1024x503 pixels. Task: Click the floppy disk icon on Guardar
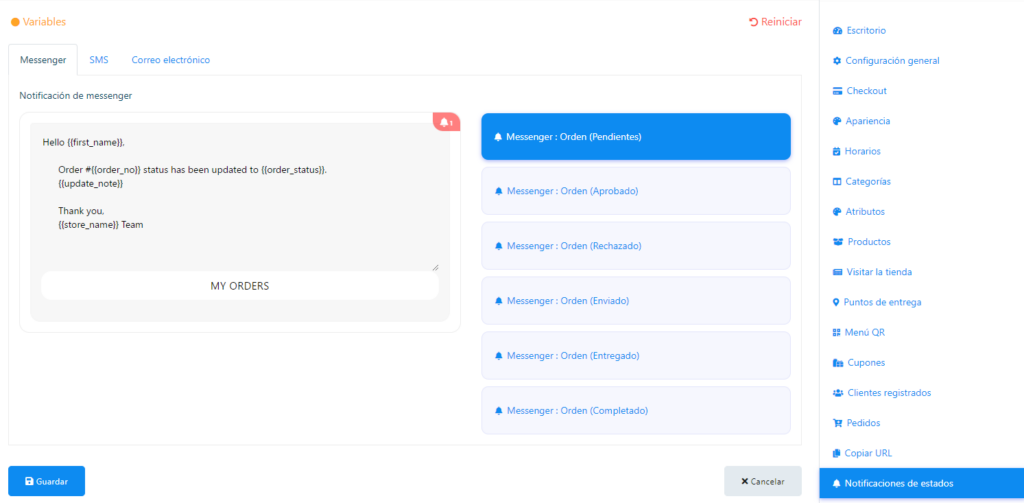click(x=29, y=481)
